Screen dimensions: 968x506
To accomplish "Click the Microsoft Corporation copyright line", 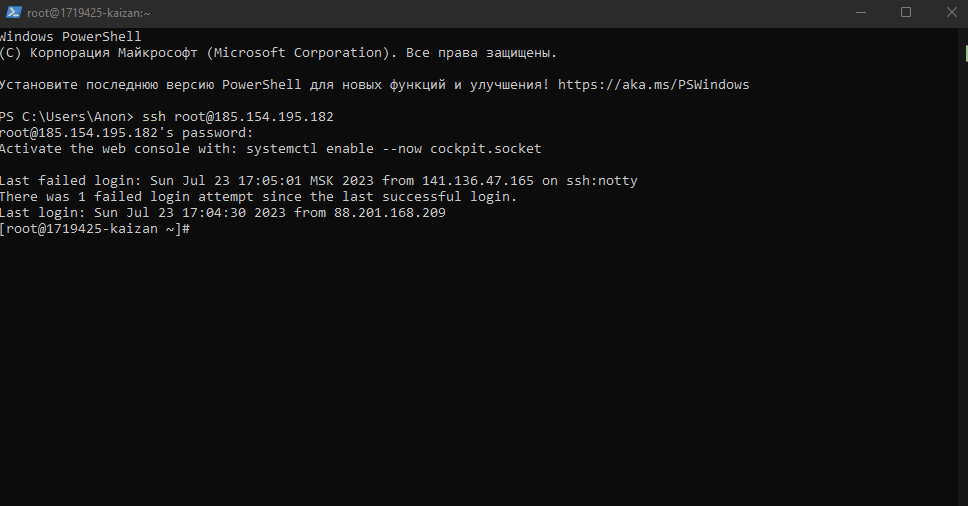I will 278,52.
